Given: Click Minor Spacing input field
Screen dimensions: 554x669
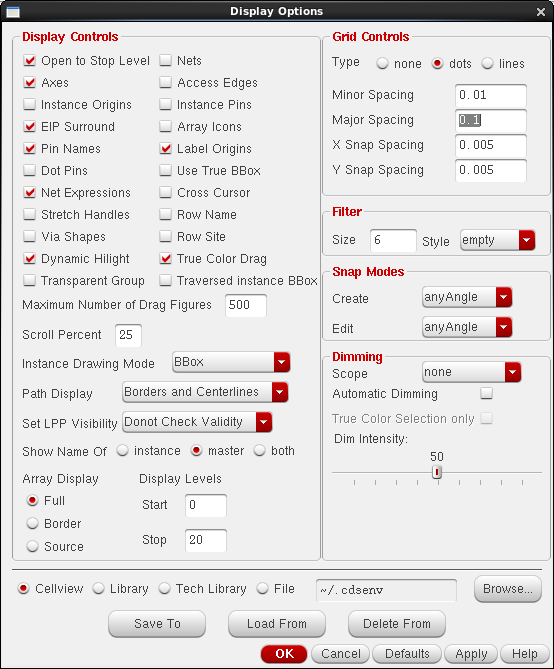Looking at the screenshot, I should coord(491,95).
